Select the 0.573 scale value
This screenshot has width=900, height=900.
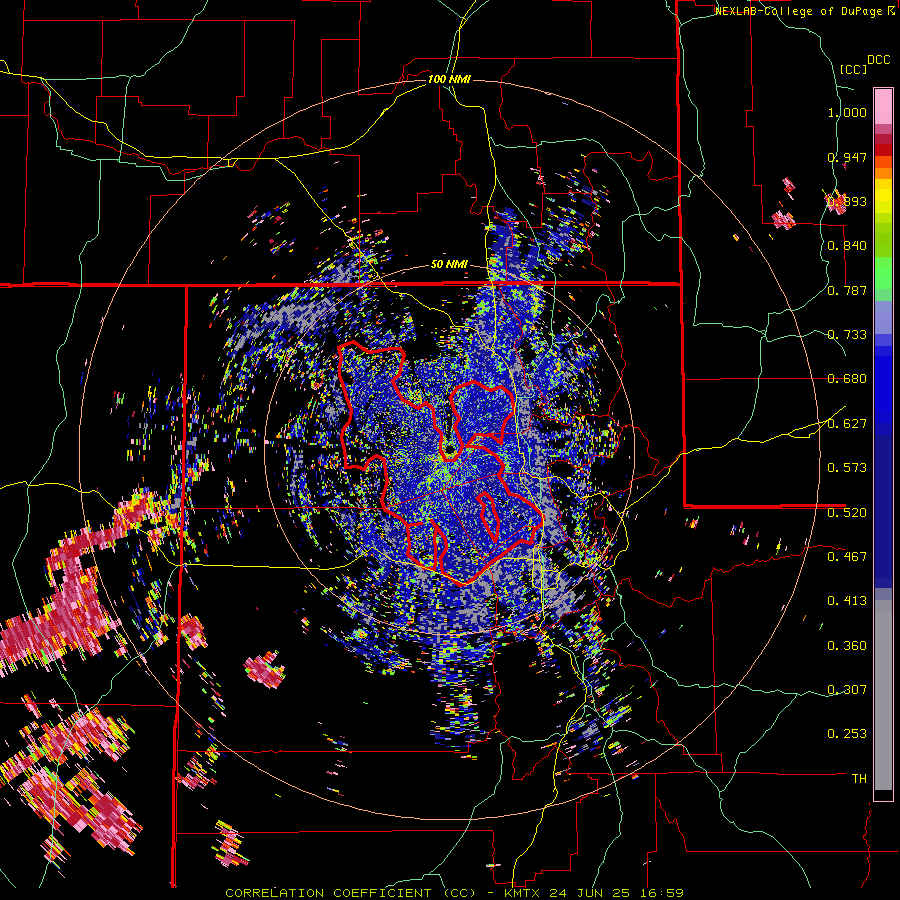point(847,467)
